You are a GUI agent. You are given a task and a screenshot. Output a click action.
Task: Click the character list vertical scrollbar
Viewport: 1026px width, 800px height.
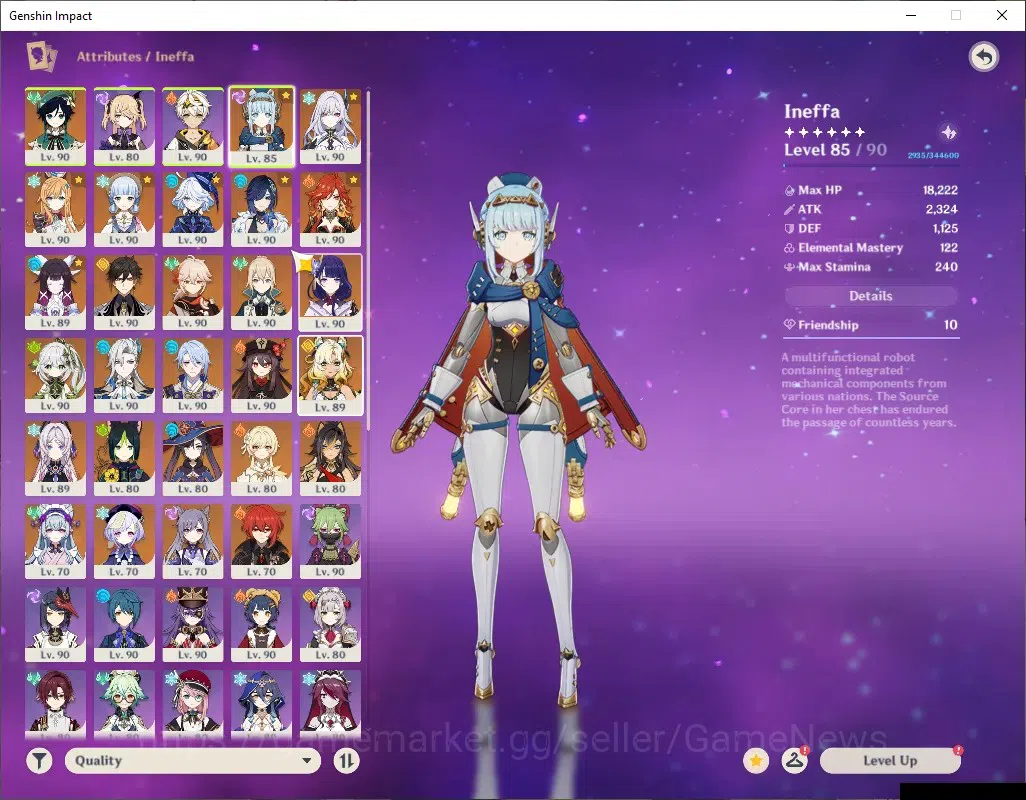coord(368,260)
